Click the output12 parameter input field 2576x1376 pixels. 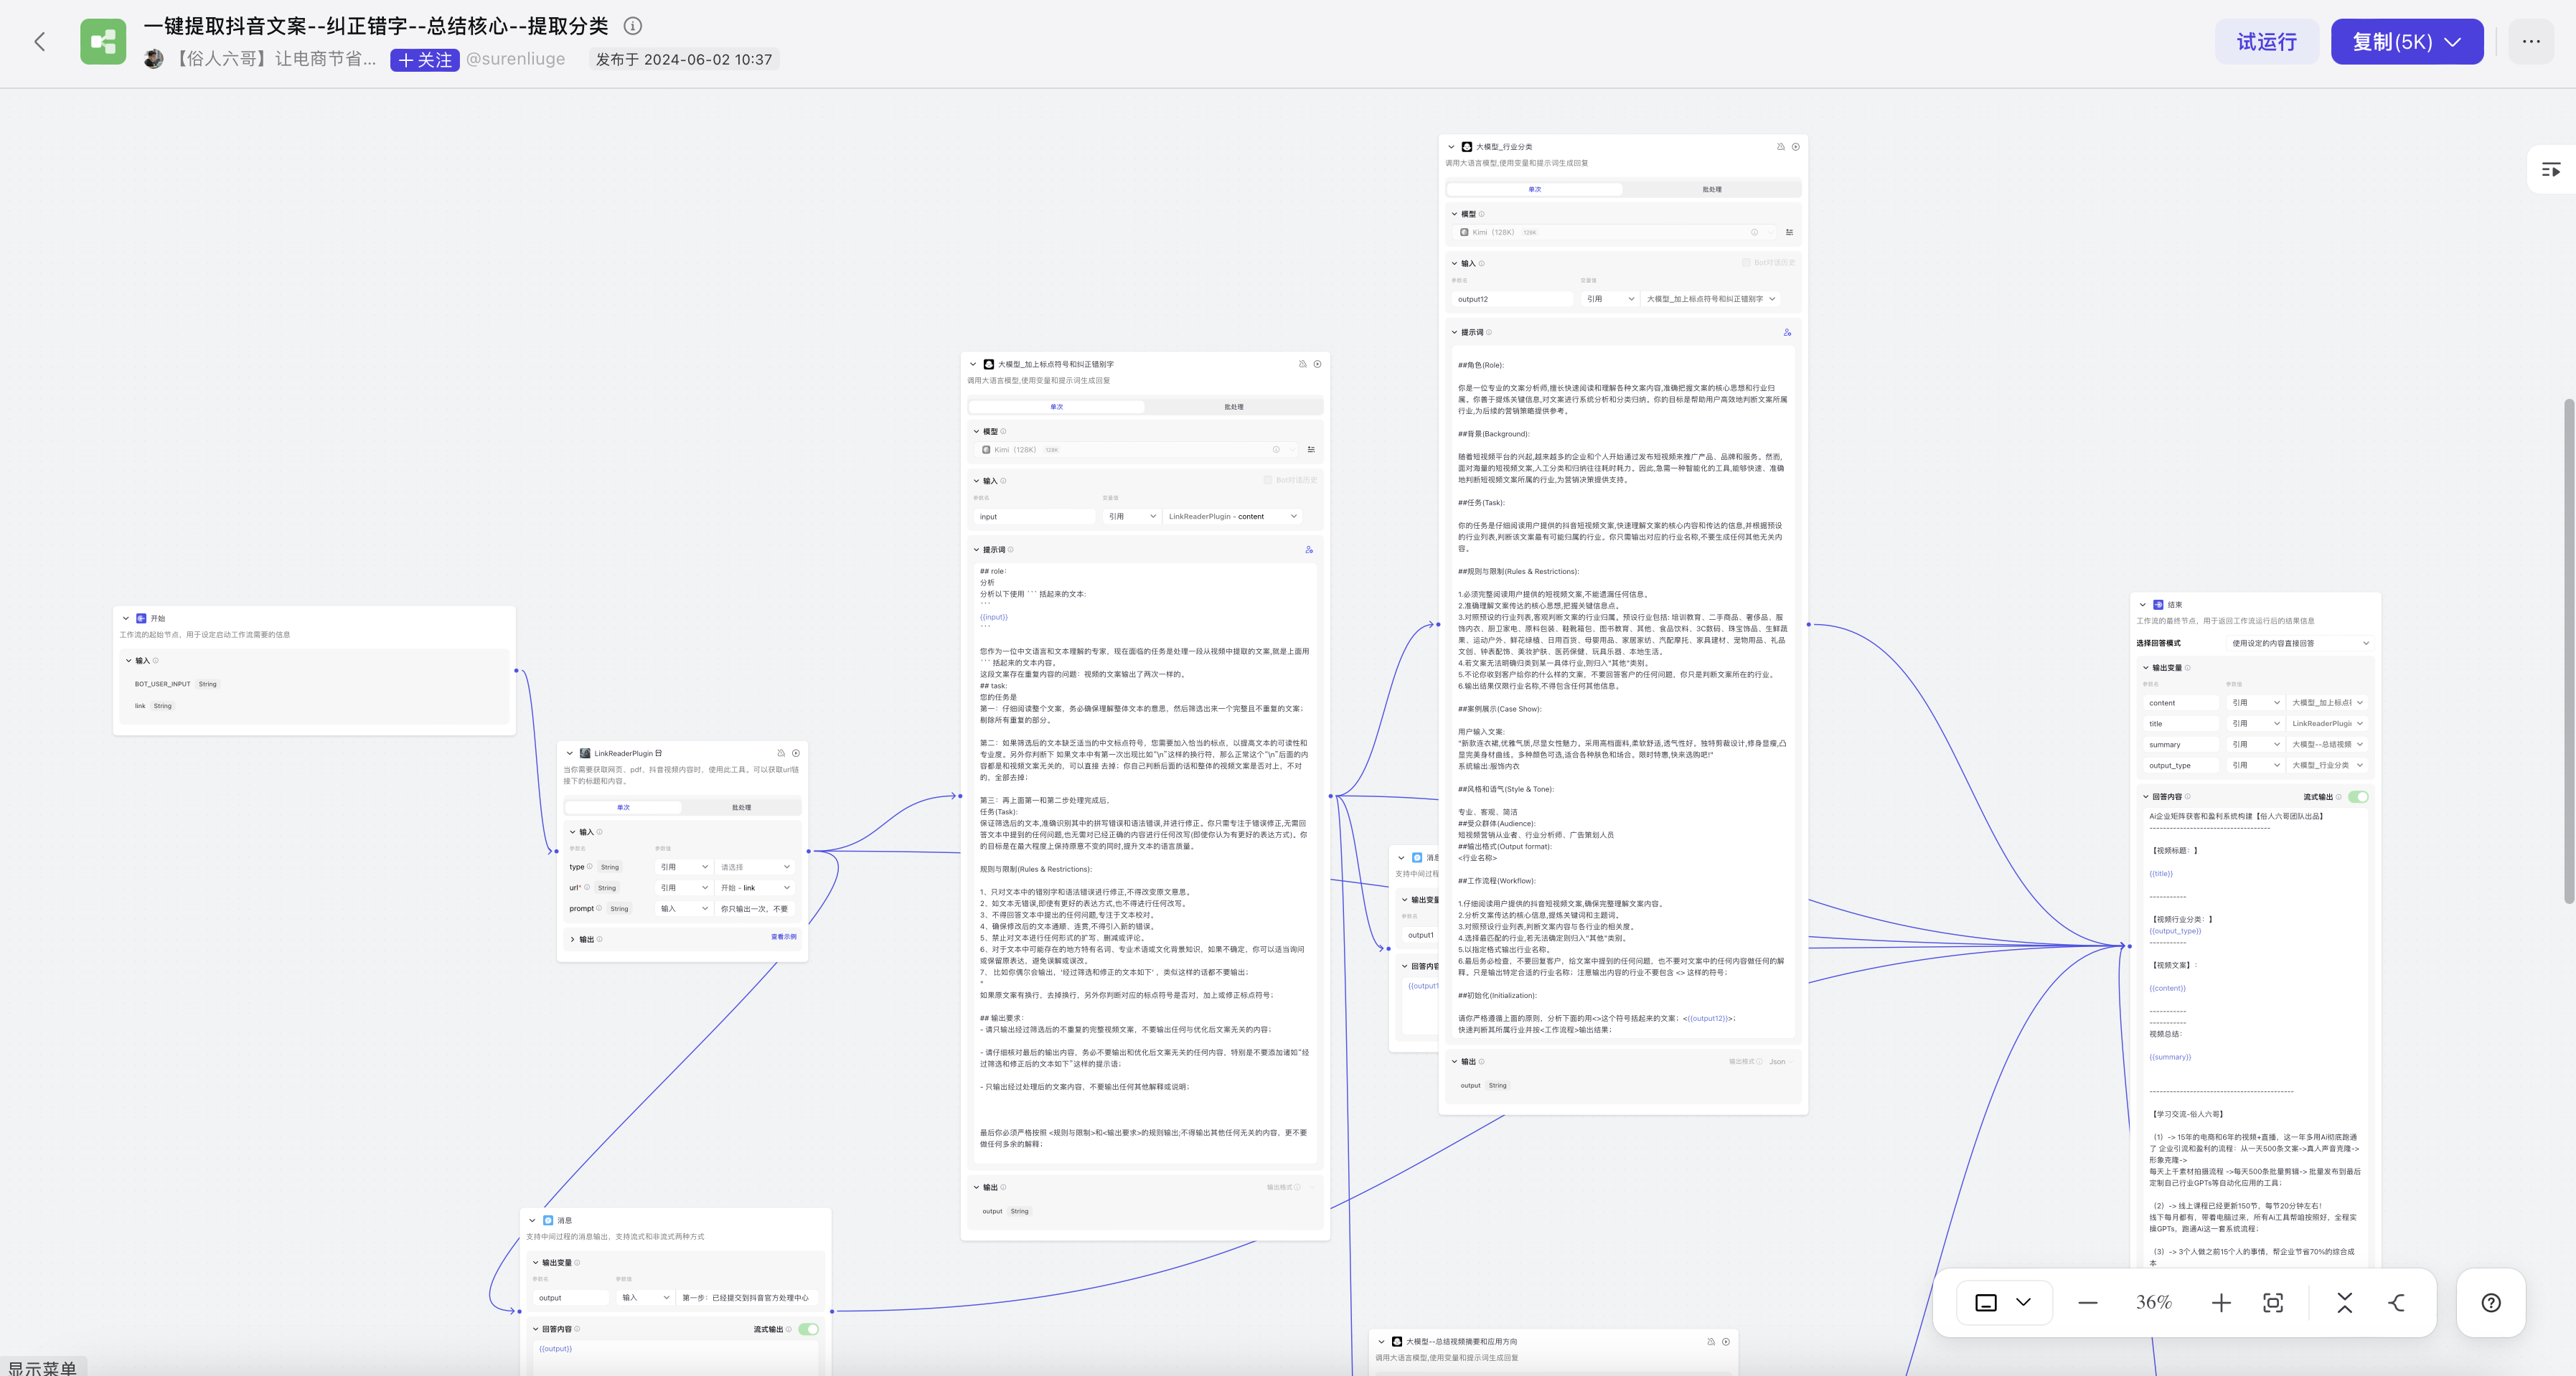tap(1513, 299)
